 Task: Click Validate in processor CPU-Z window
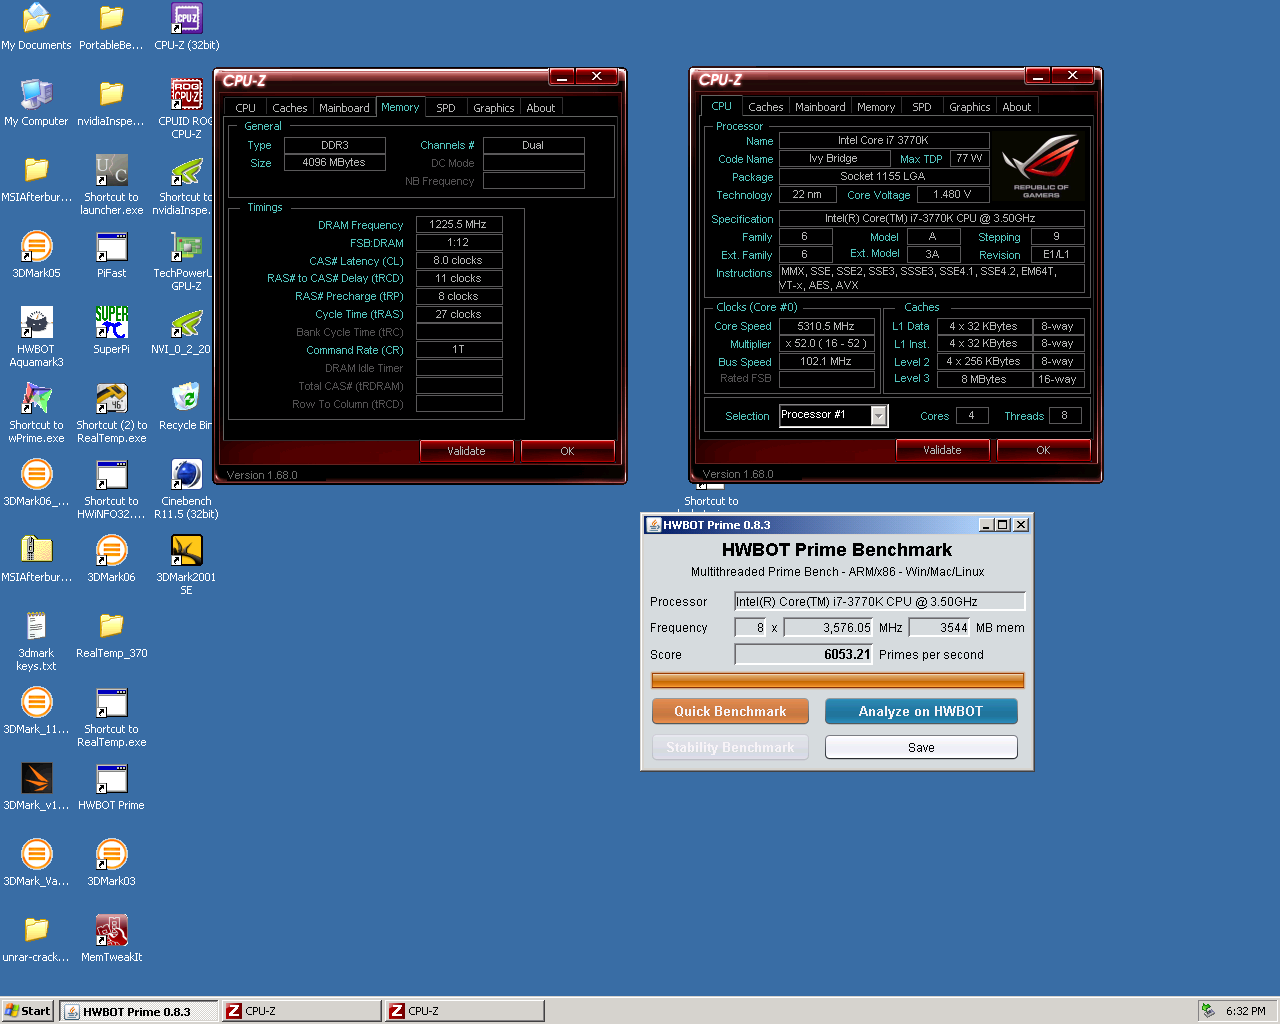click(942, 450)
